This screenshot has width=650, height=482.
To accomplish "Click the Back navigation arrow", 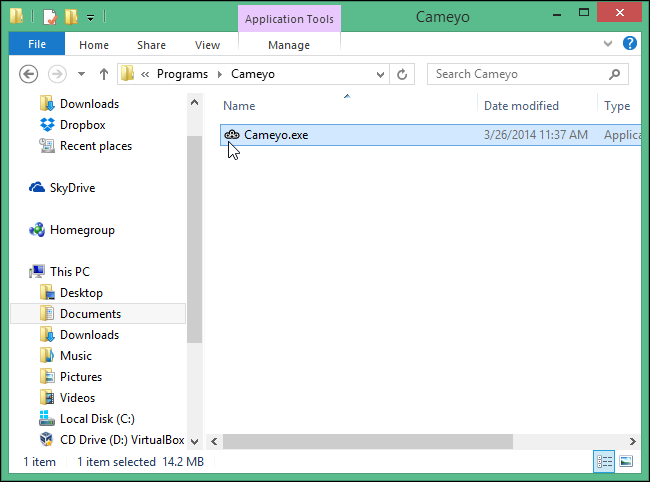I will point(29,74).
